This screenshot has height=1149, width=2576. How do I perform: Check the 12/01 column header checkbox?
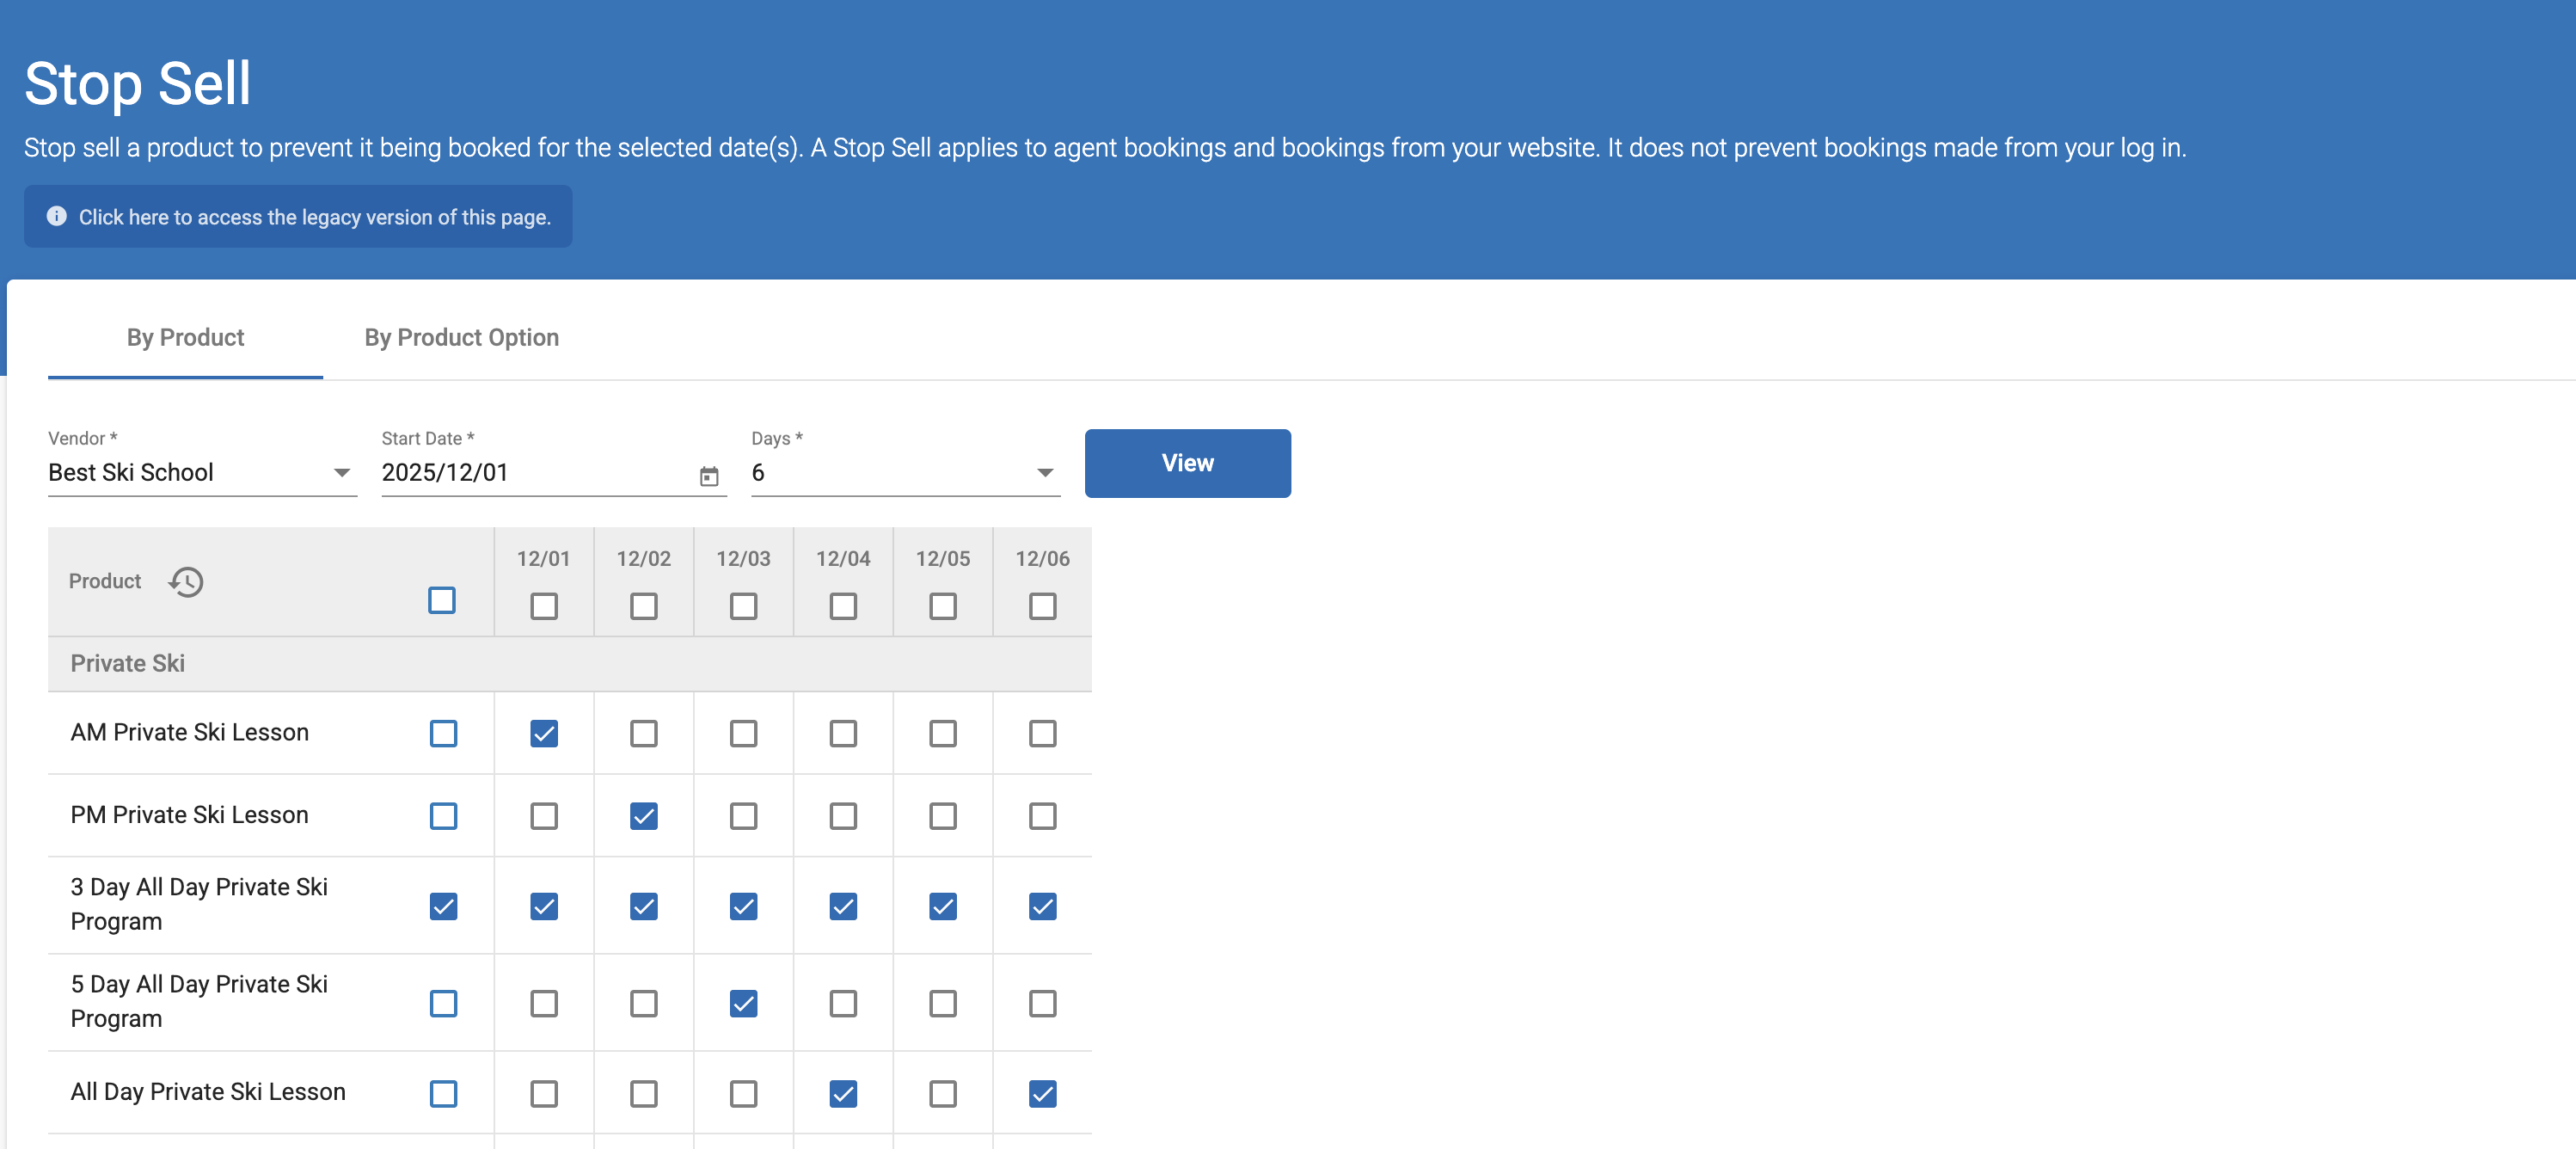coord(544,606)
